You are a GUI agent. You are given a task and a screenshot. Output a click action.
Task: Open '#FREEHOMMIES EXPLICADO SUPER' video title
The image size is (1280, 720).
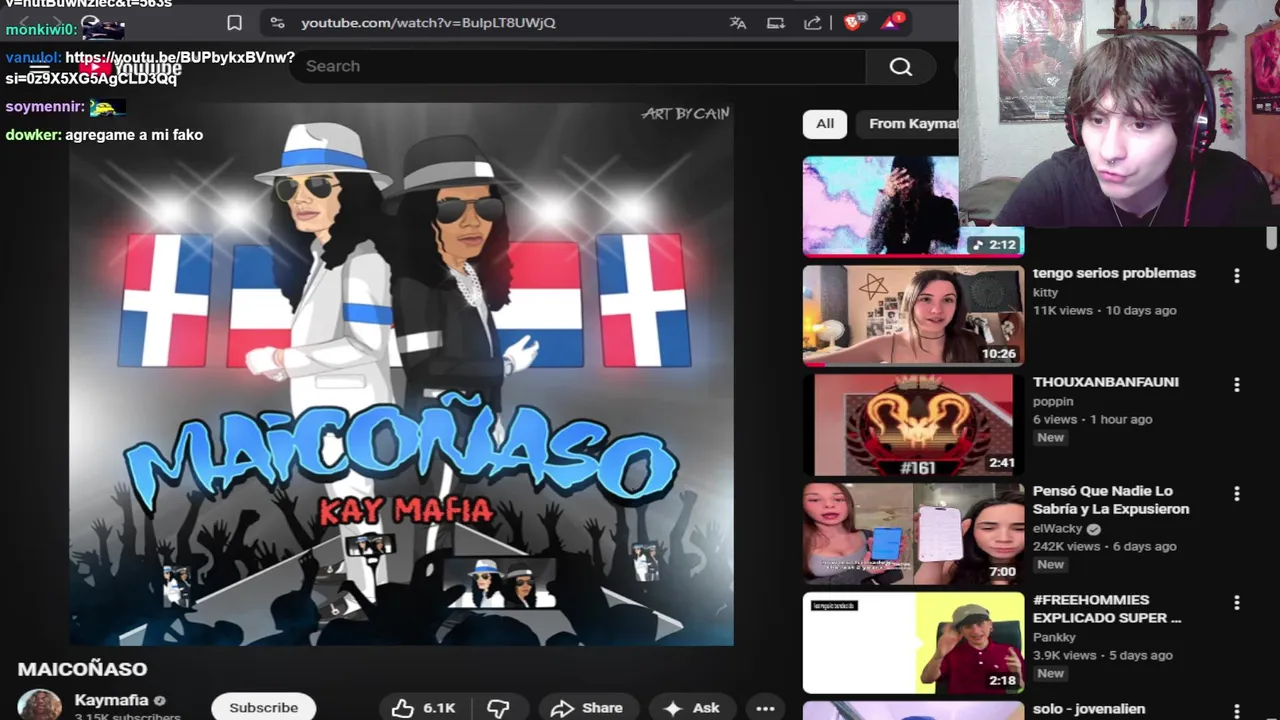pyautogui.click(x=1107, y=608)
